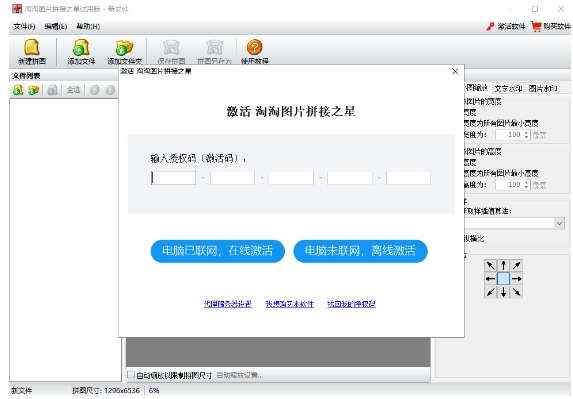Select the top-right anchor arrow
The width and height of the screenshot is (573, 399).
516,266
